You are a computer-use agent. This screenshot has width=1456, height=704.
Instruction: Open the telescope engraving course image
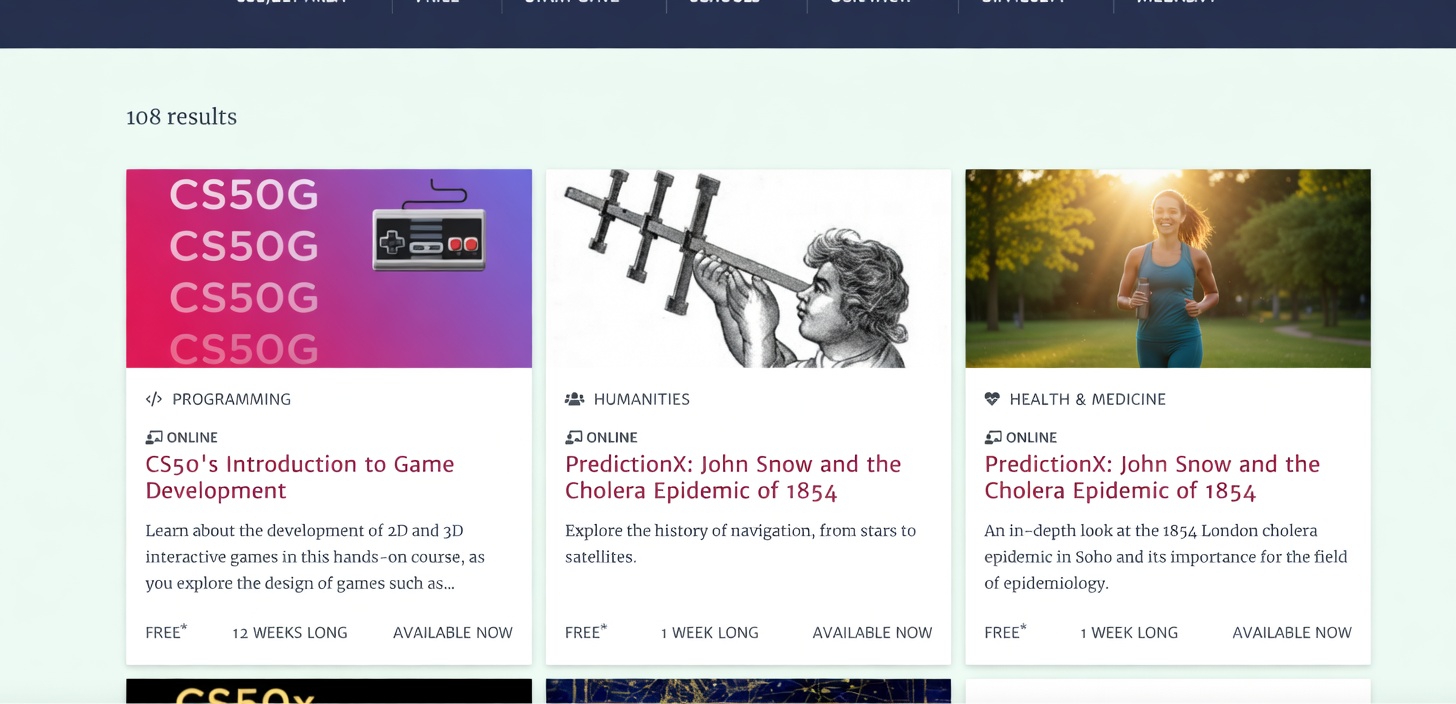(748, 268)
